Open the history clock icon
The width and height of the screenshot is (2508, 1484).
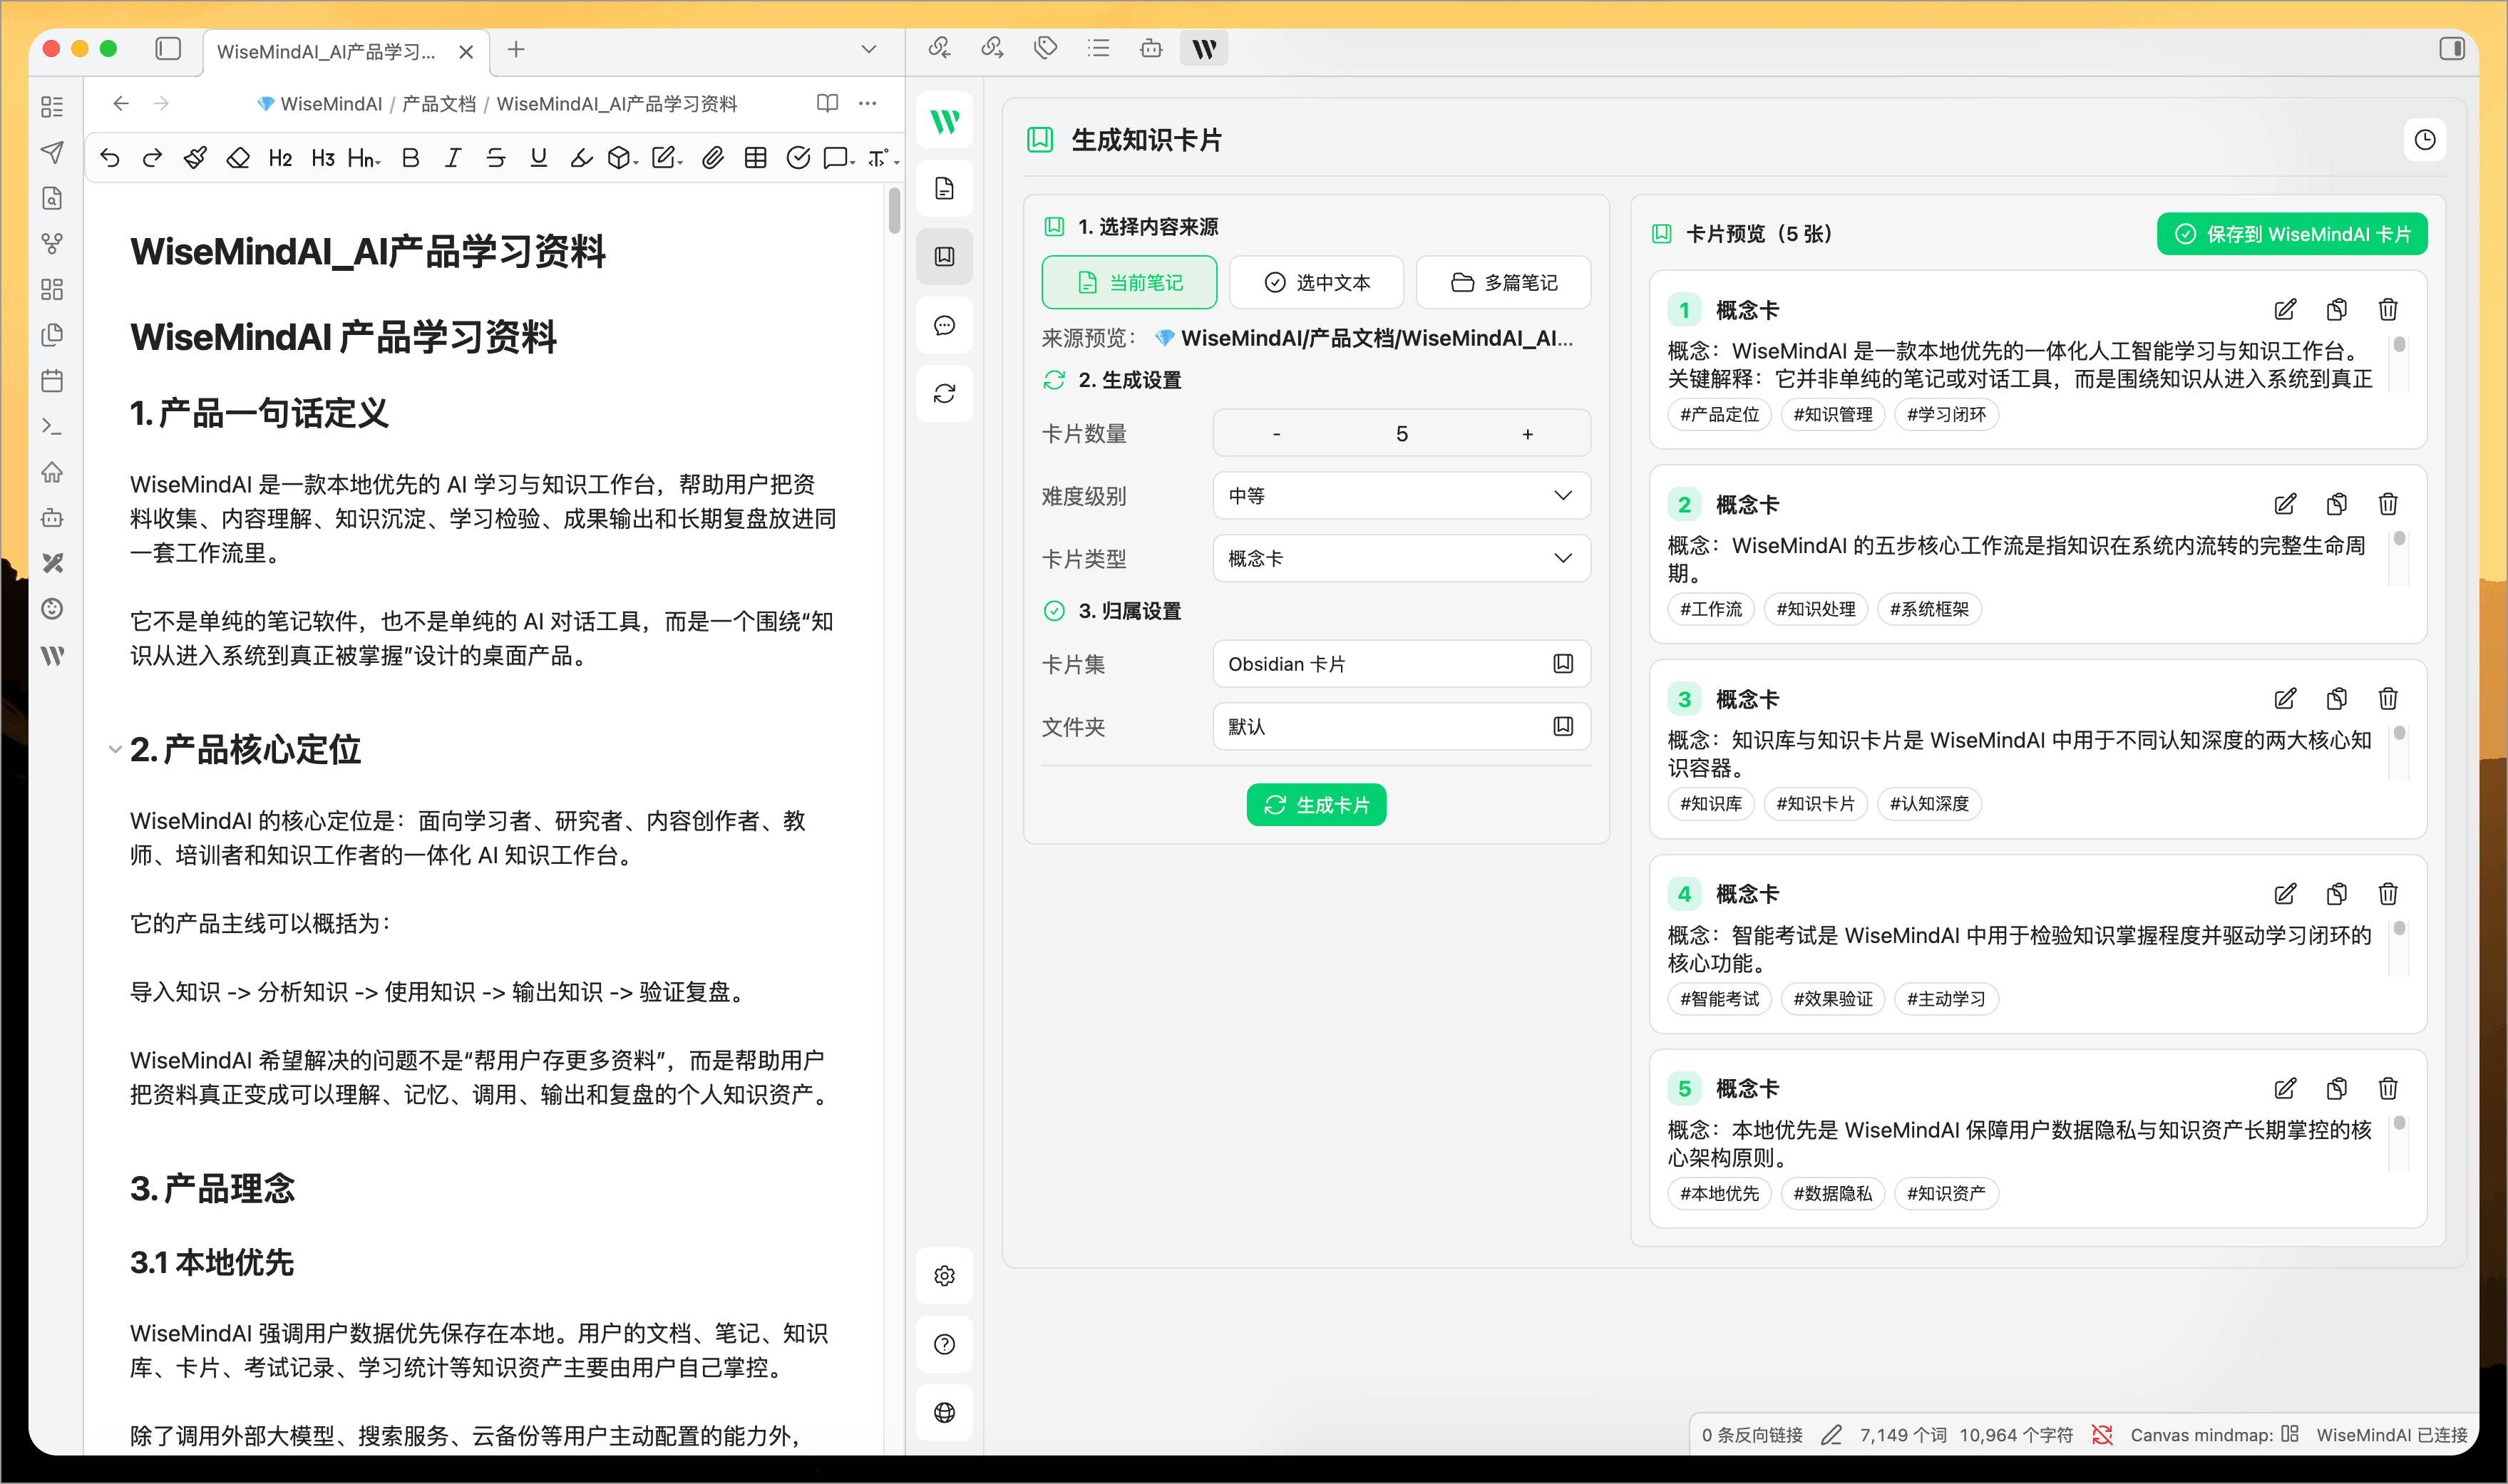pyautogui.click(x=2425, y=140)
